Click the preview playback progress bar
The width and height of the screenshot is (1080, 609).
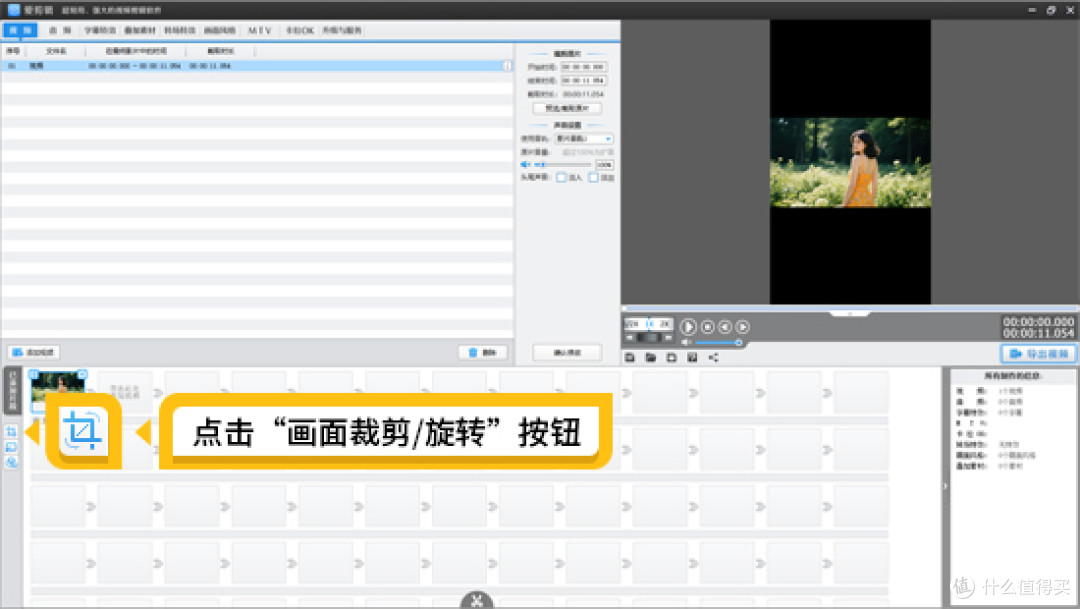point(850,308)
